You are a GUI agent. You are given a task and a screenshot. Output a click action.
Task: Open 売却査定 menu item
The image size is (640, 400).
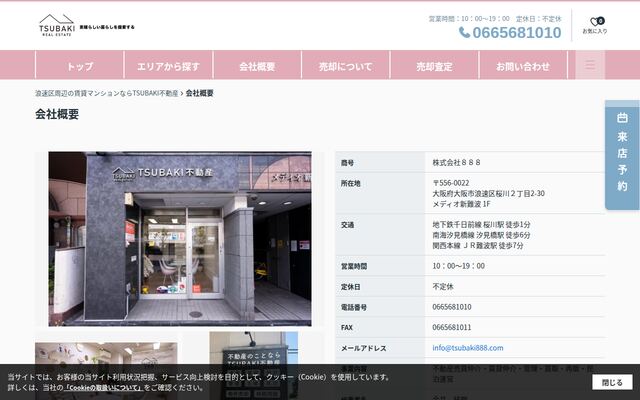434,66
